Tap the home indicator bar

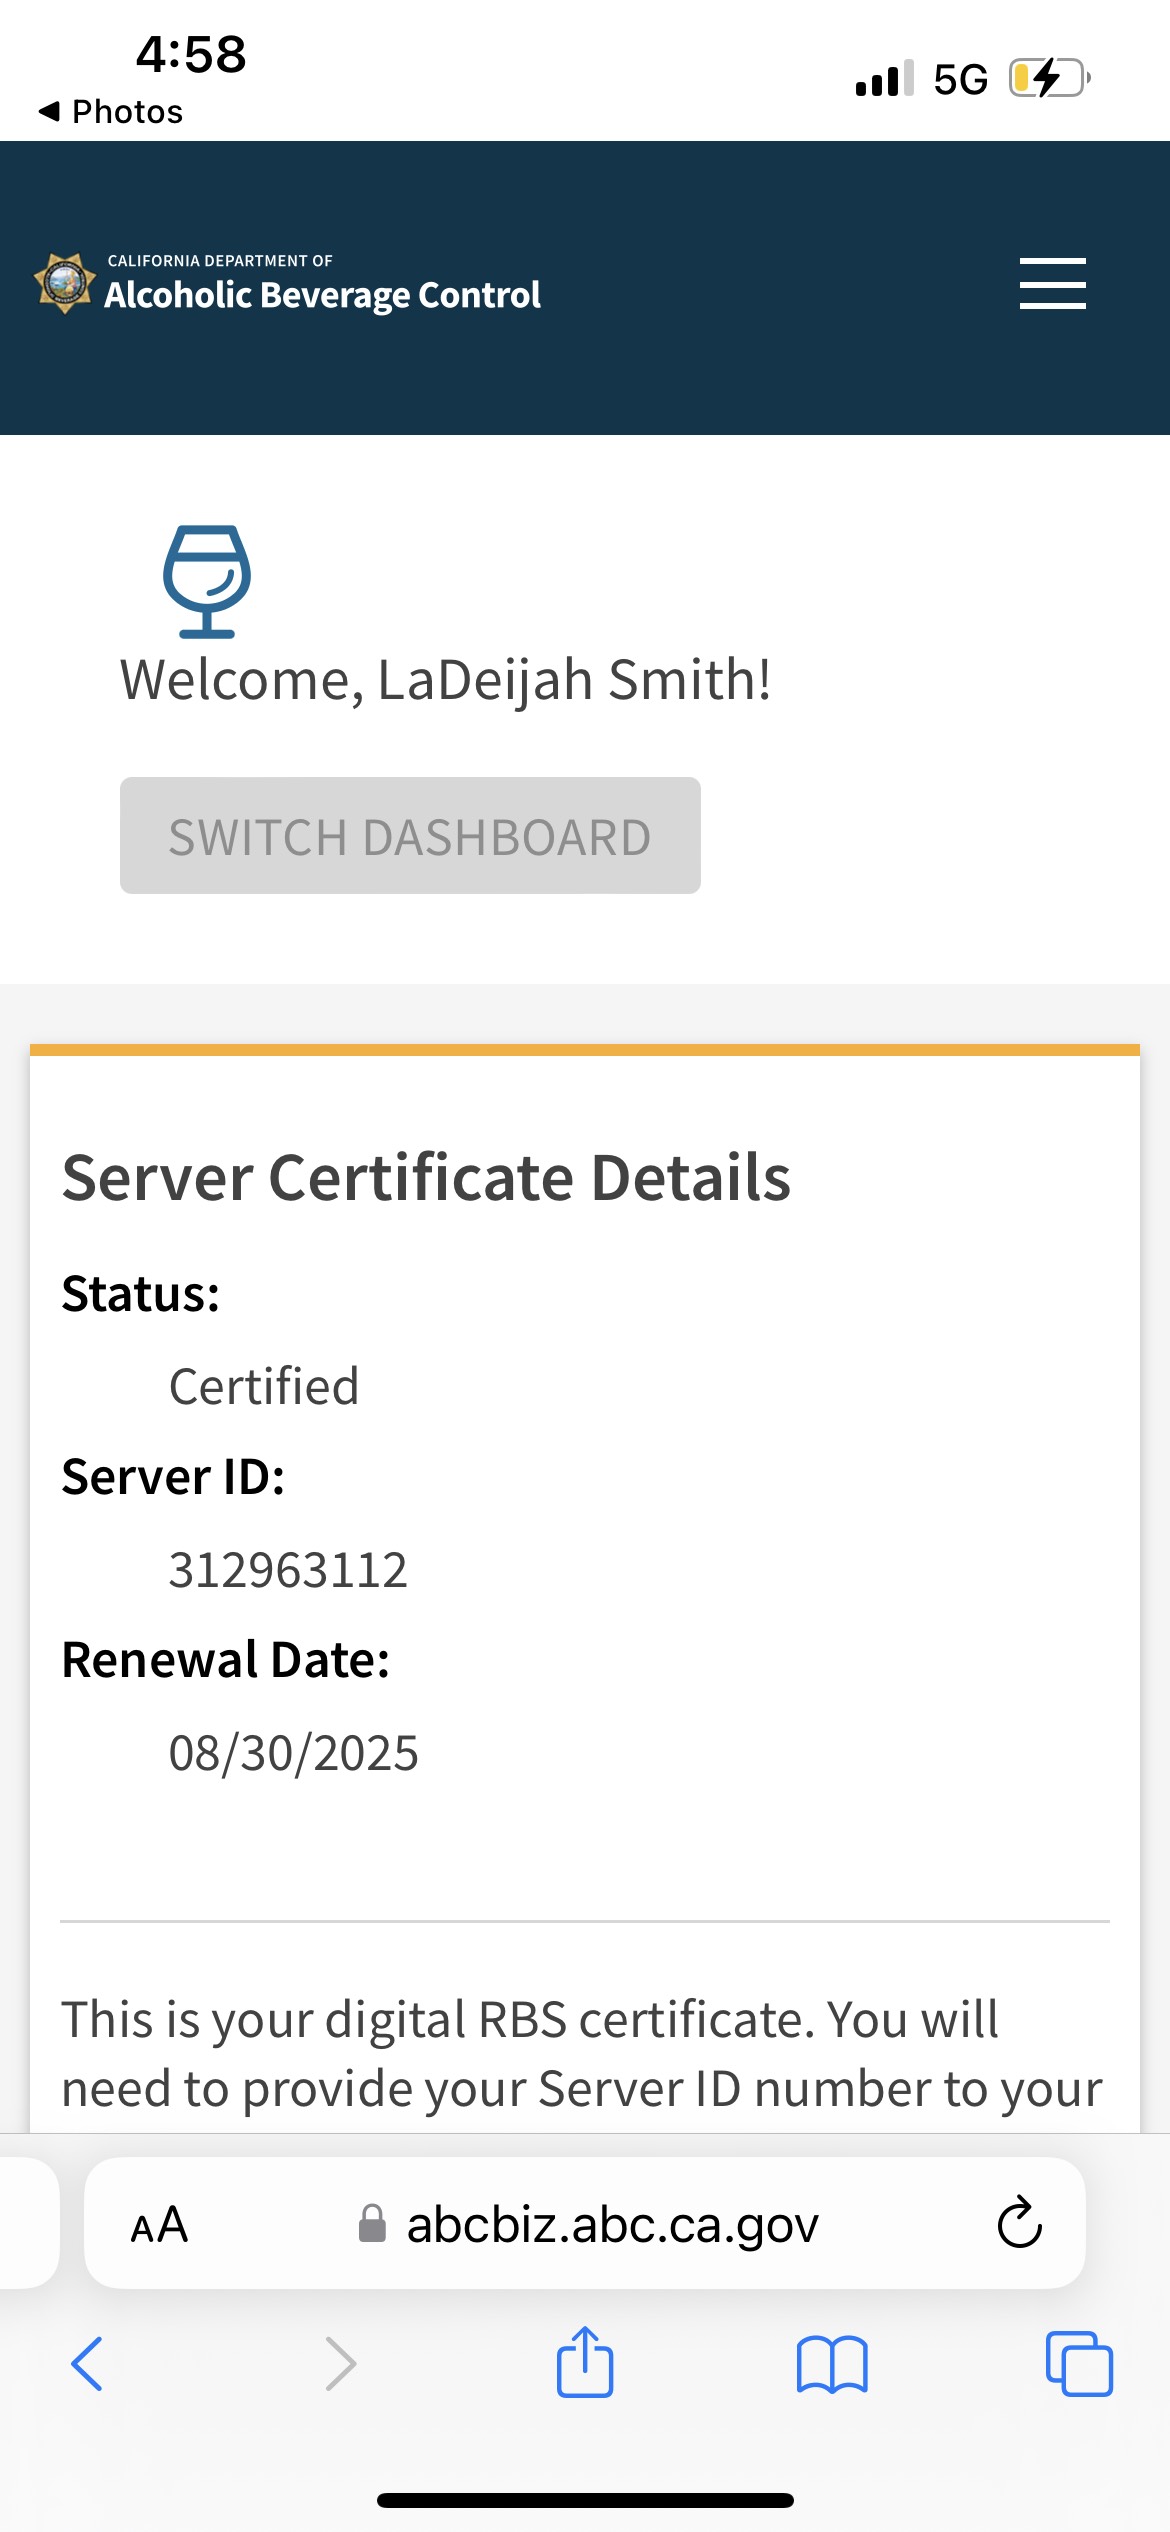585,2500
